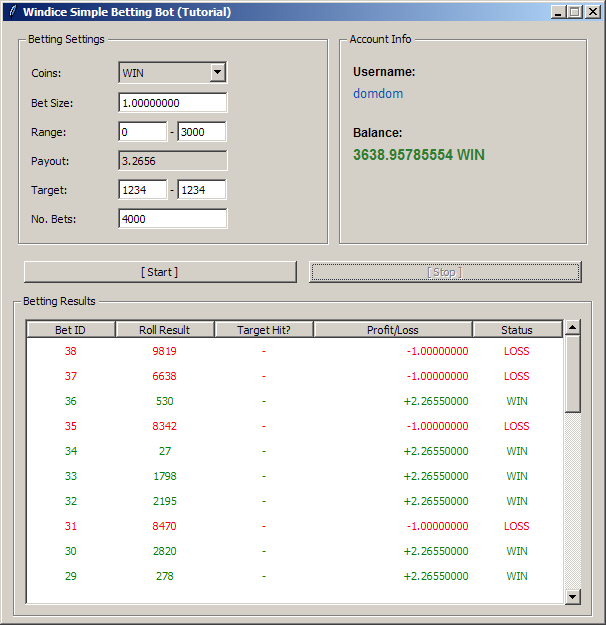Click the Status column header

[x=517, y=330]
